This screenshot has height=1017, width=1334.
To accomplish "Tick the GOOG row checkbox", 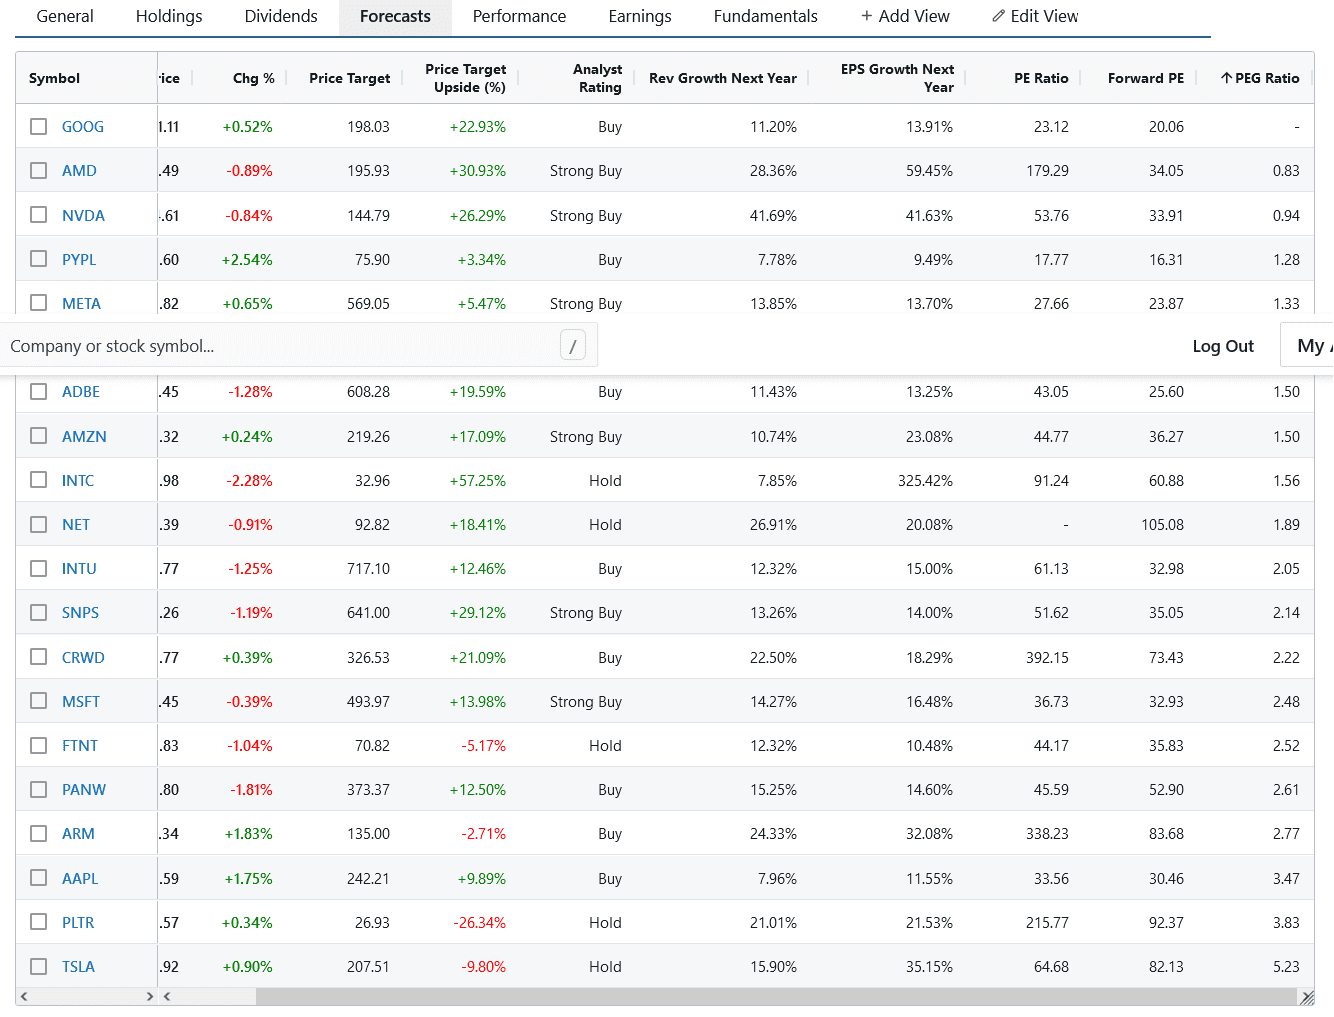I will point(39,127).
